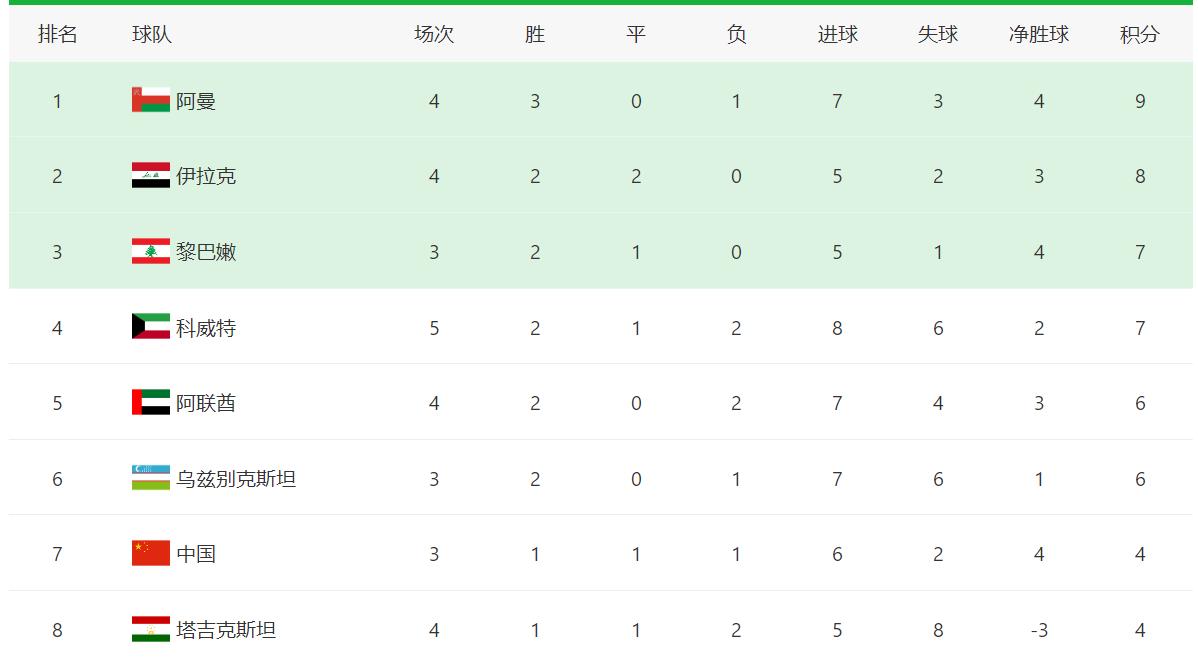The height and width of the screenshot is (666, 1198).
Task: Click the 进球 column header
Action: (x=837, y=34)
